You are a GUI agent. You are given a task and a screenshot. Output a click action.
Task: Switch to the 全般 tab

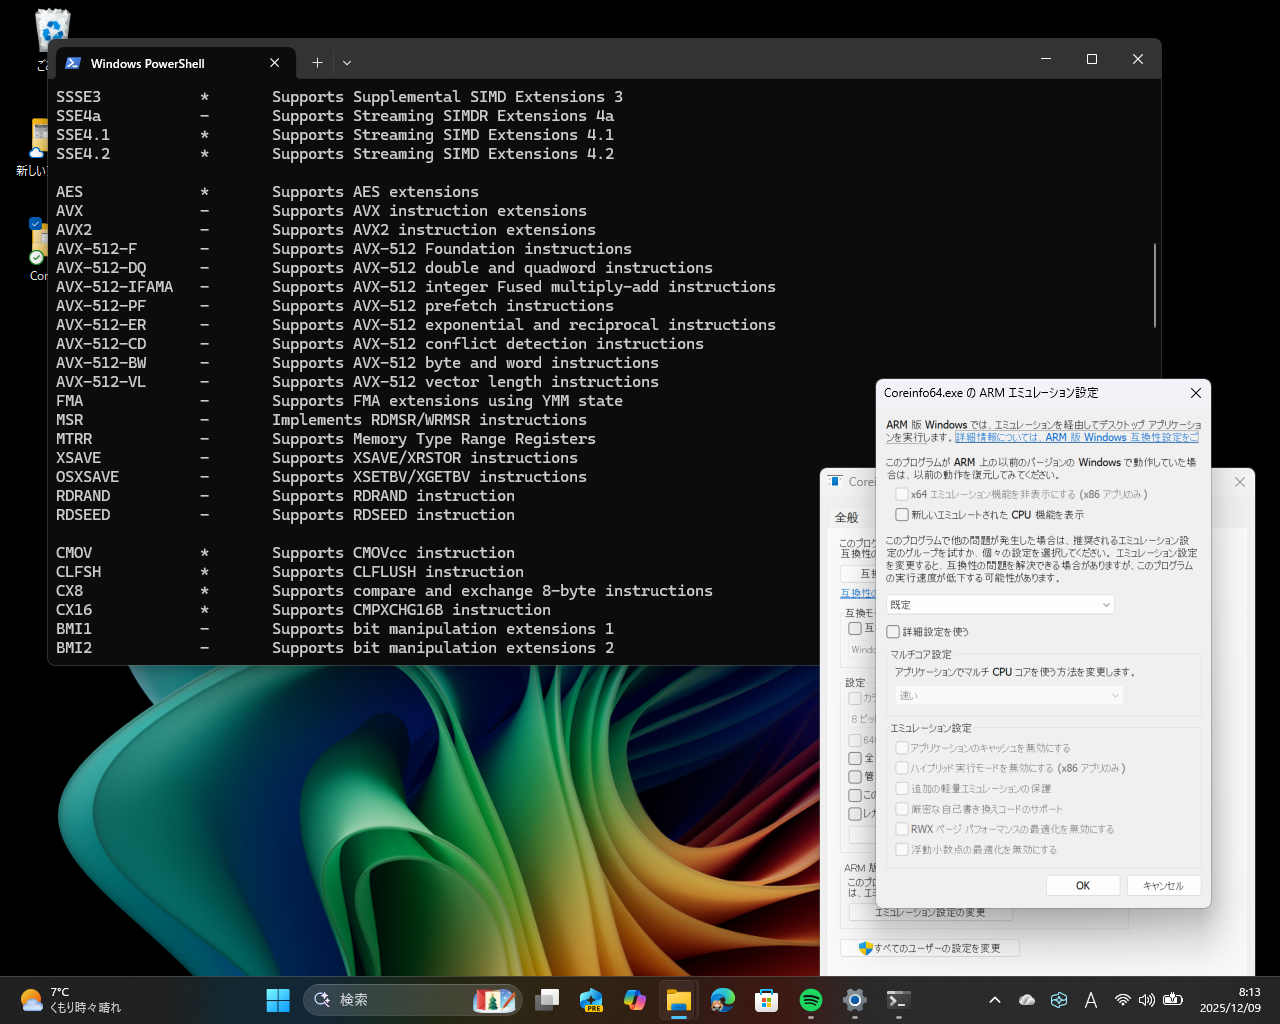pos(848,517)
